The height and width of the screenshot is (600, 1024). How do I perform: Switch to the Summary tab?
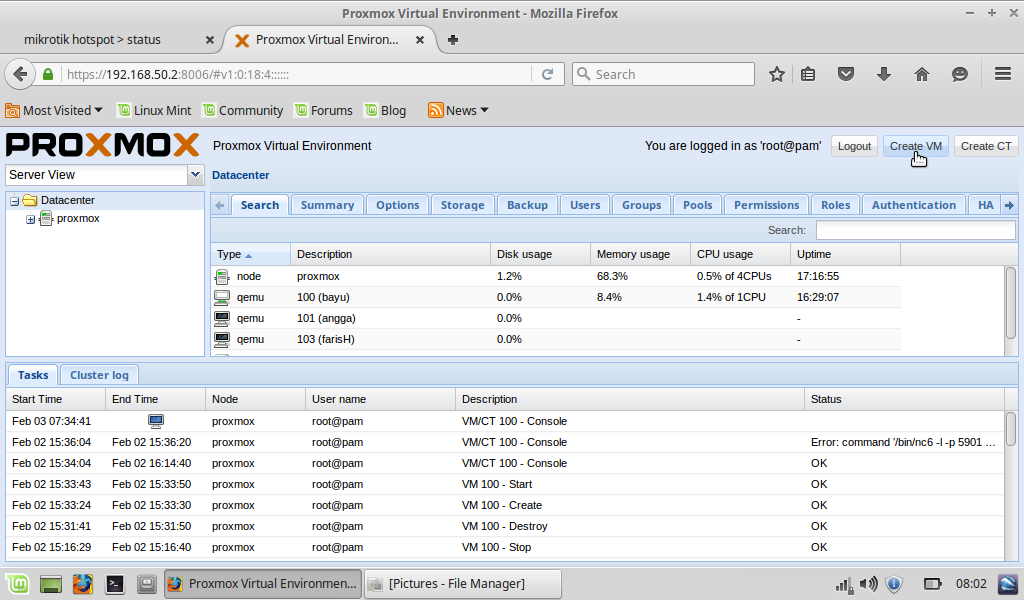[327, 205]
